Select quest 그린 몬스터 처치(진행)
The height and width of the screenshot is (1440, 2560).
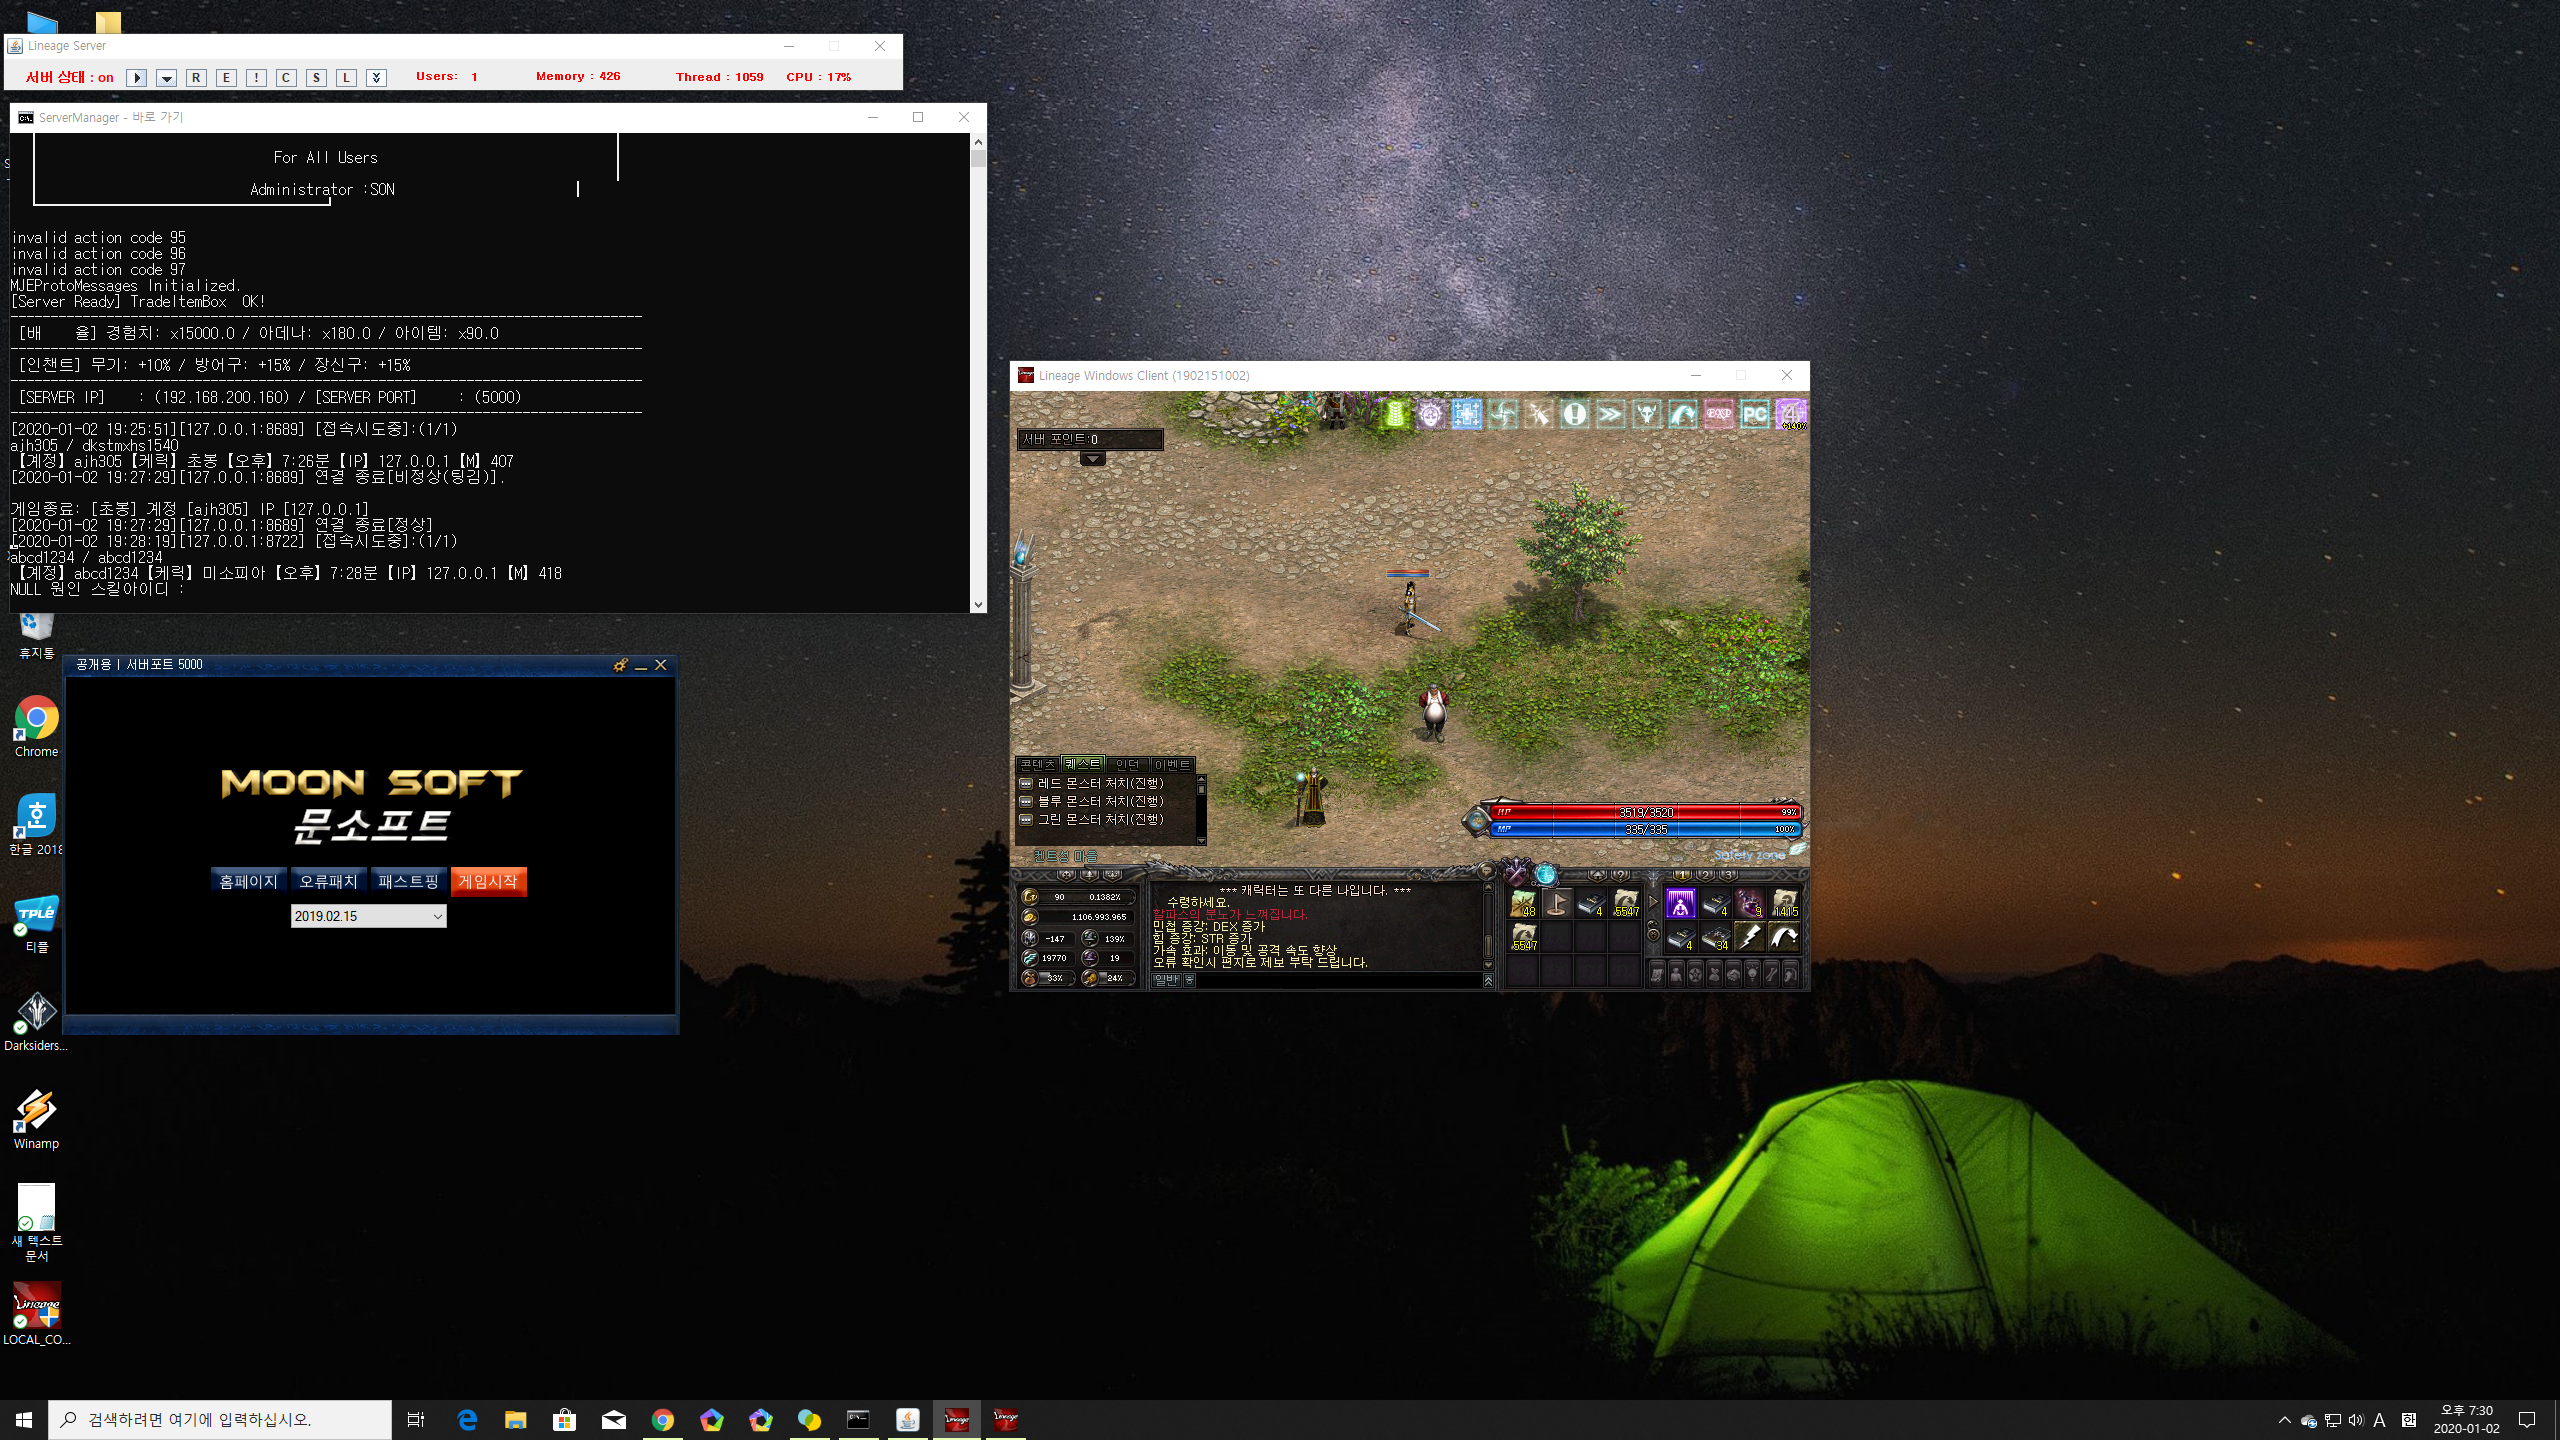tap(1100, 819)
